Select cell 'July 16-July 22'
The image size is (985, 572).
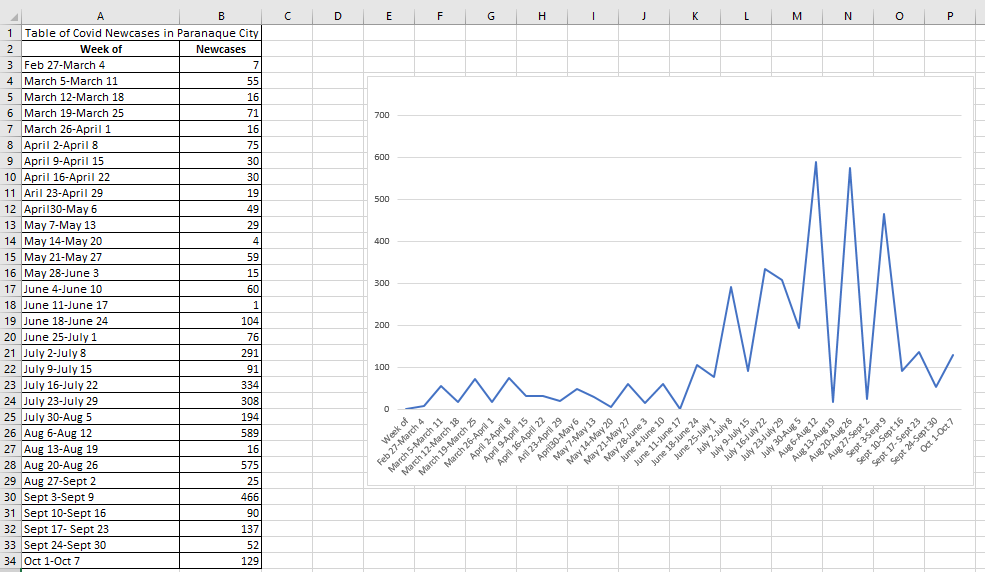click(x=101, y=385)
